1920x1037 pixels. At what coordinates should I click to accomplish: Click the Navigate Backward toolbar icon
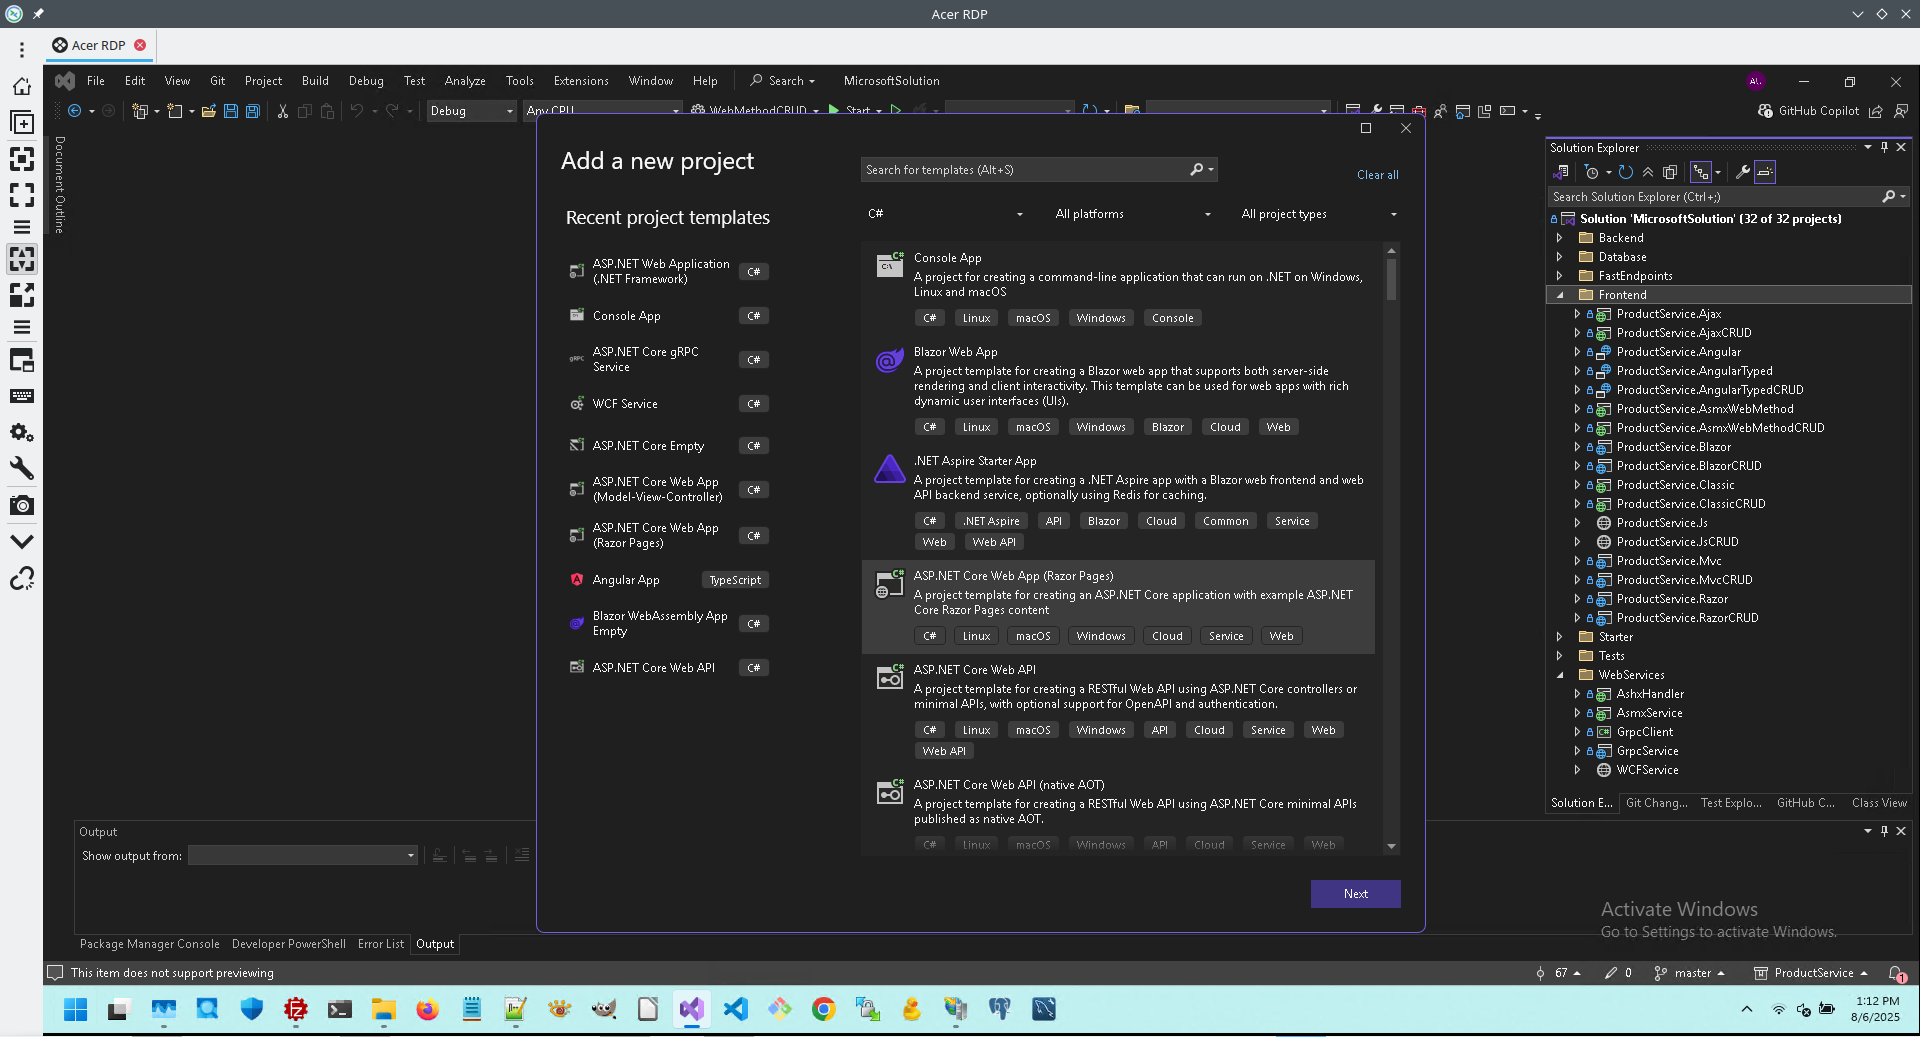tap(75, 111)
